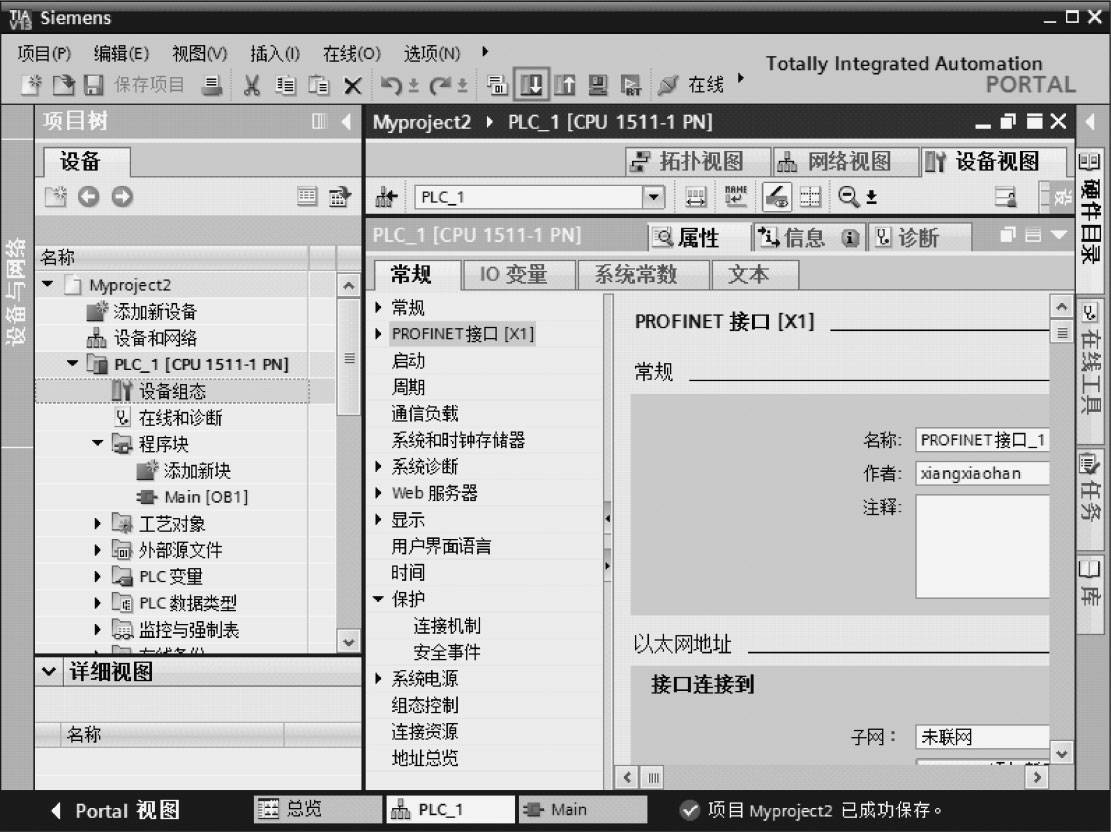Image resolution: width=1111 pixels, height=832 pixels.
Task: Click the paste icon in the toolbar
Action: click(319, 85)
